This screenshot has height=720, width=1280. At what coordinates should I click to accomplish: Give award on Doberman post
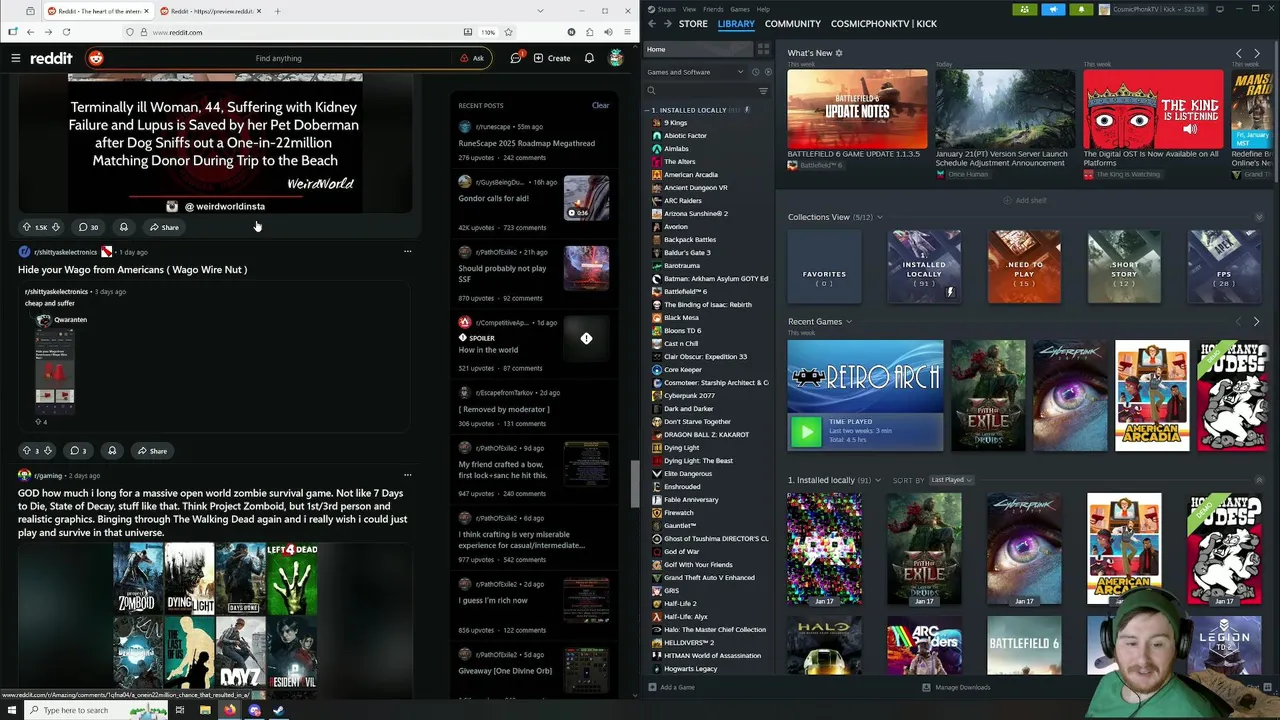pyautogui.click(x=123, y=227)
